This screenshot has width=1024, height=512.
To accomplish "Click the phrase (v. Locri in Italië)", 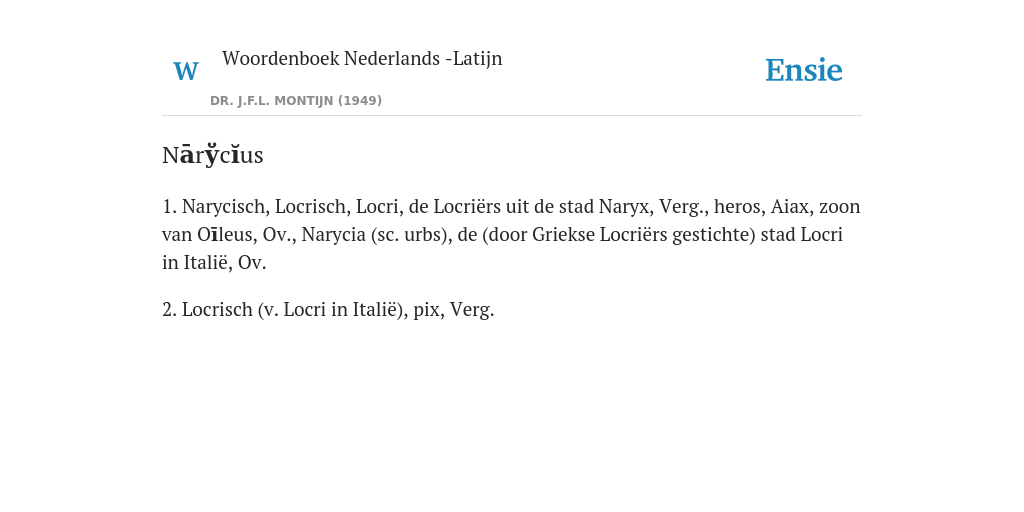I will click(x=333, y=310).
